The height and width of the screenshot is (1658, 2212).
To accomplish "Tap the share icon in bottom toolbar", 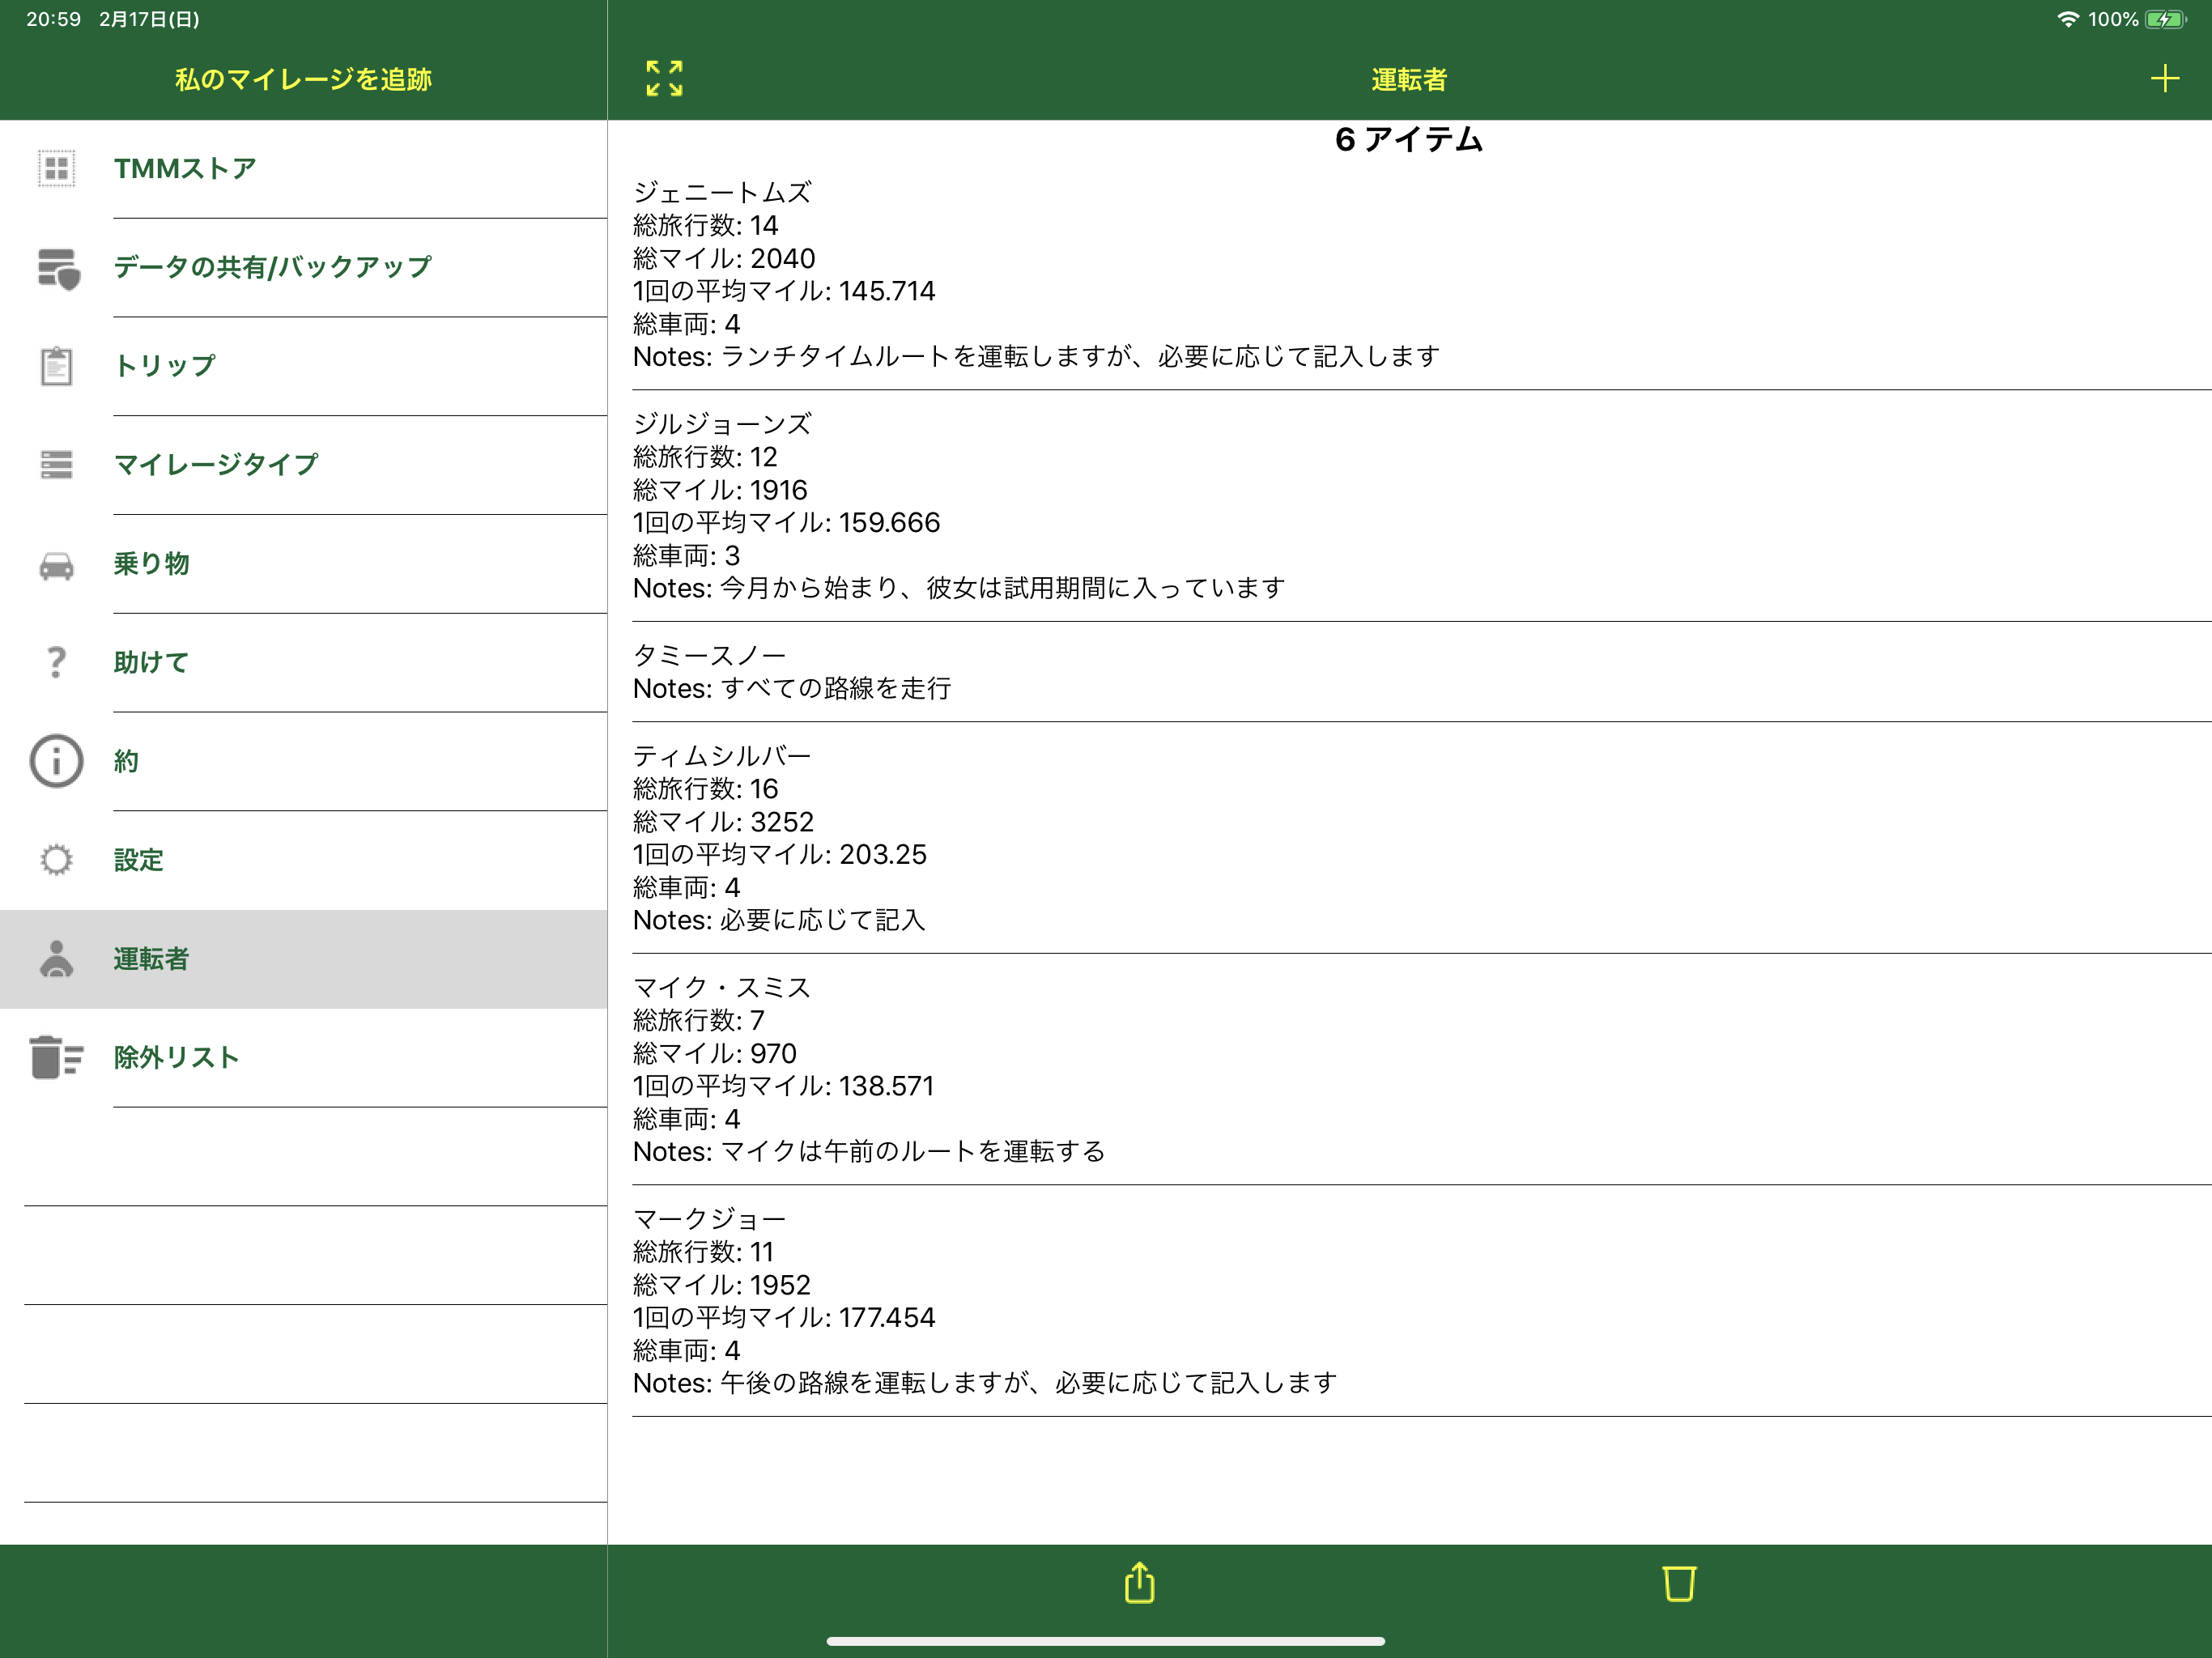I will [1139, 1583].
